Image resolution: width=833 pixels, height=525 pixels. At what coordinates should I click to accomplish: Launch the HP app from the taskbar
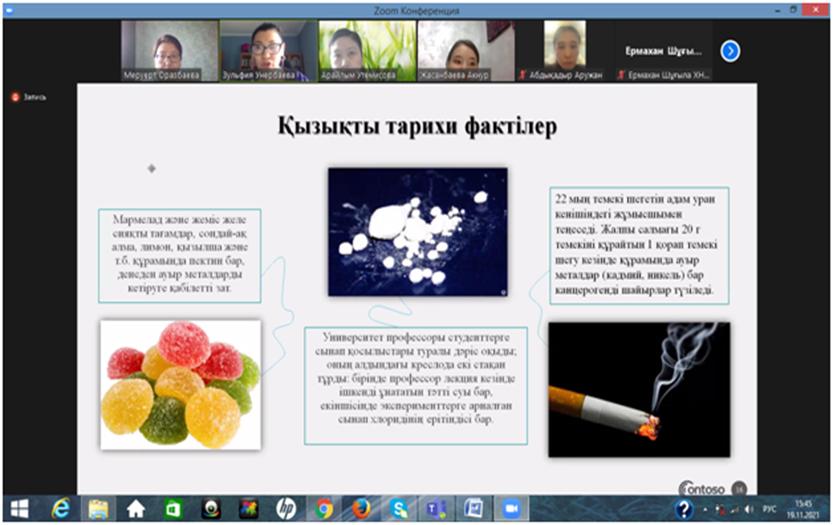click(286, 508)
